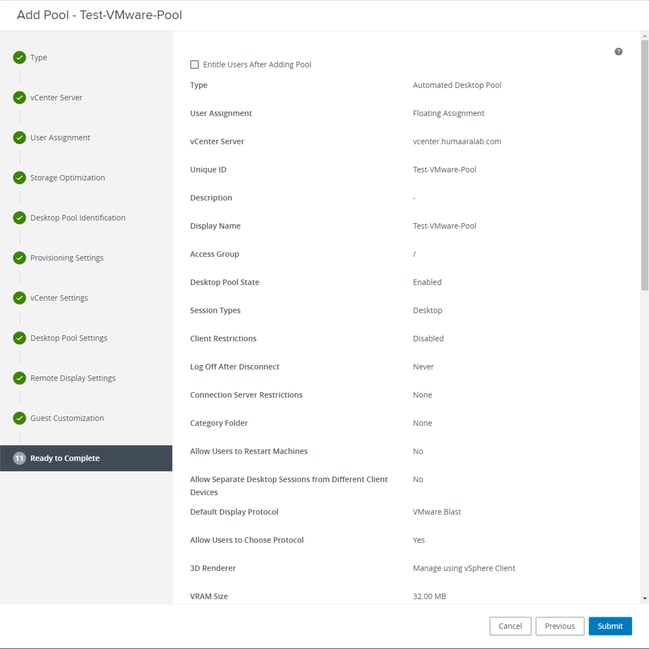Go to the Type wizard step

38,58
